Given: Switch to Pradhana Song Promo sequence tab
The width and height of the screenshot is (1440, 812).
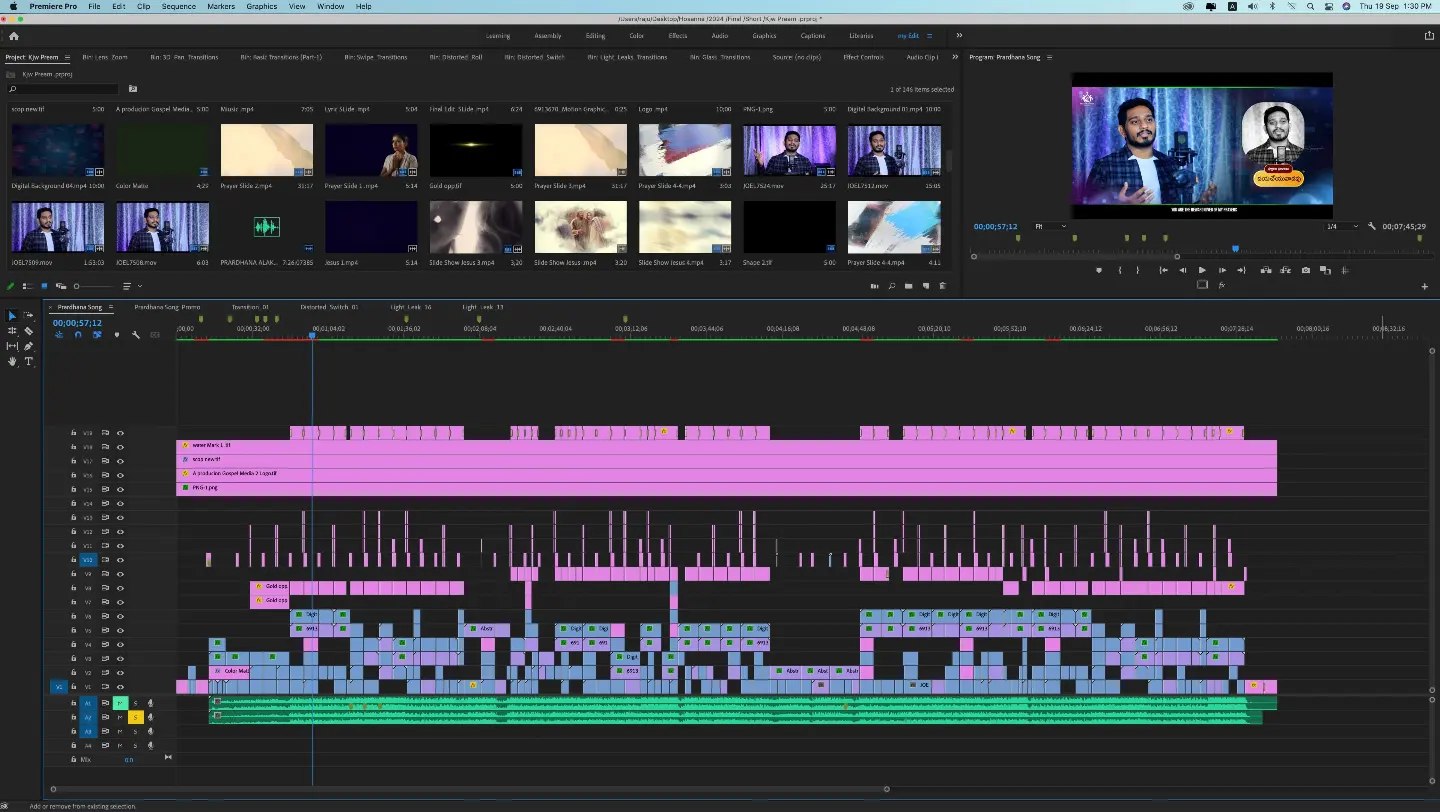Looking at the screenshot, I should 167,307.
